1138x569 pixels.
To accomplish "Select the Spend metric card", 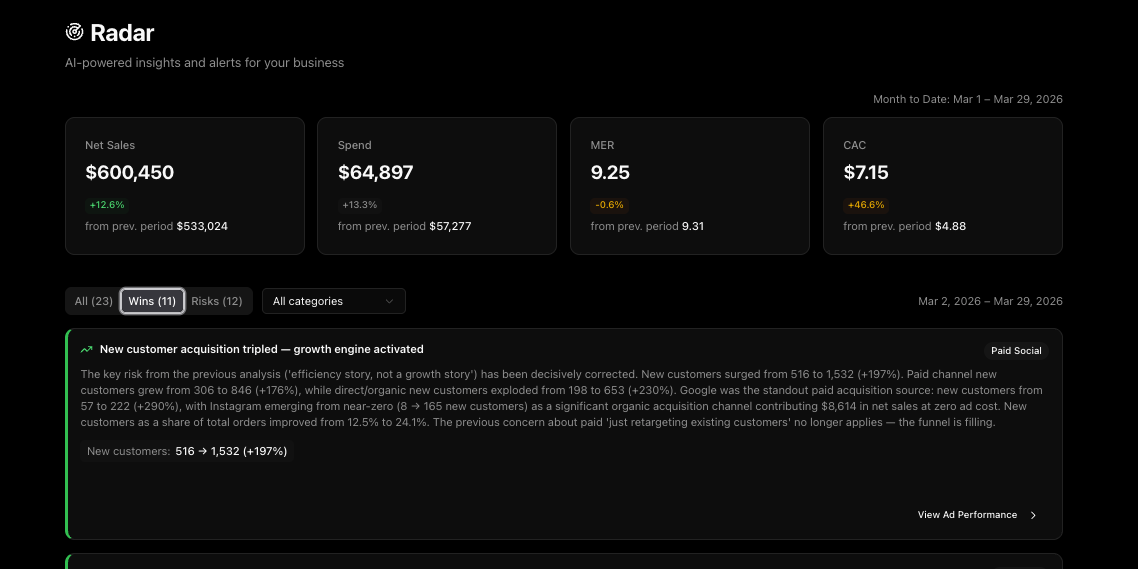I will [436, 186].
